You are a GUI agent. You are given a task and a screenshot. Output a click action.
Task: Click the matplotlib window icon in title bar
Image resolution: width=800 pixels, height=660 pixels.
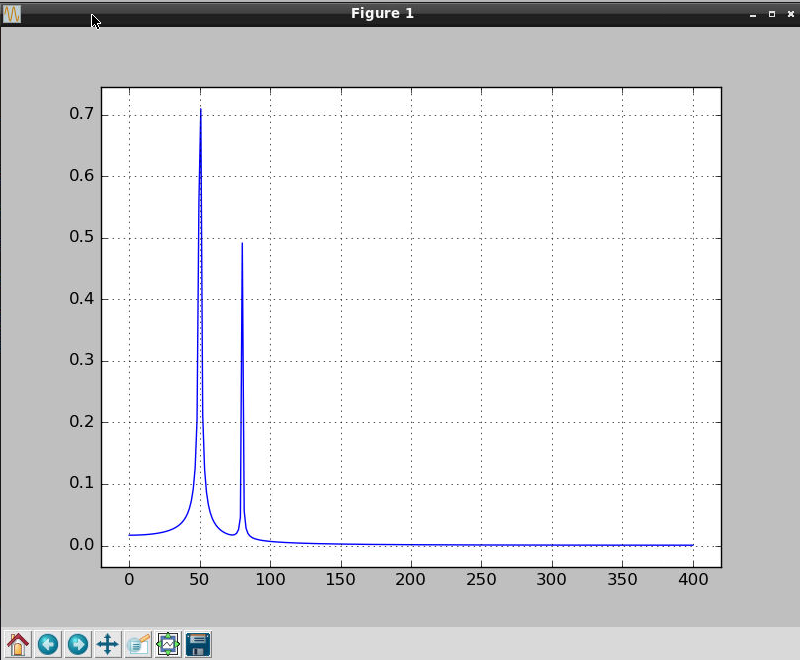tap(12, 14)
